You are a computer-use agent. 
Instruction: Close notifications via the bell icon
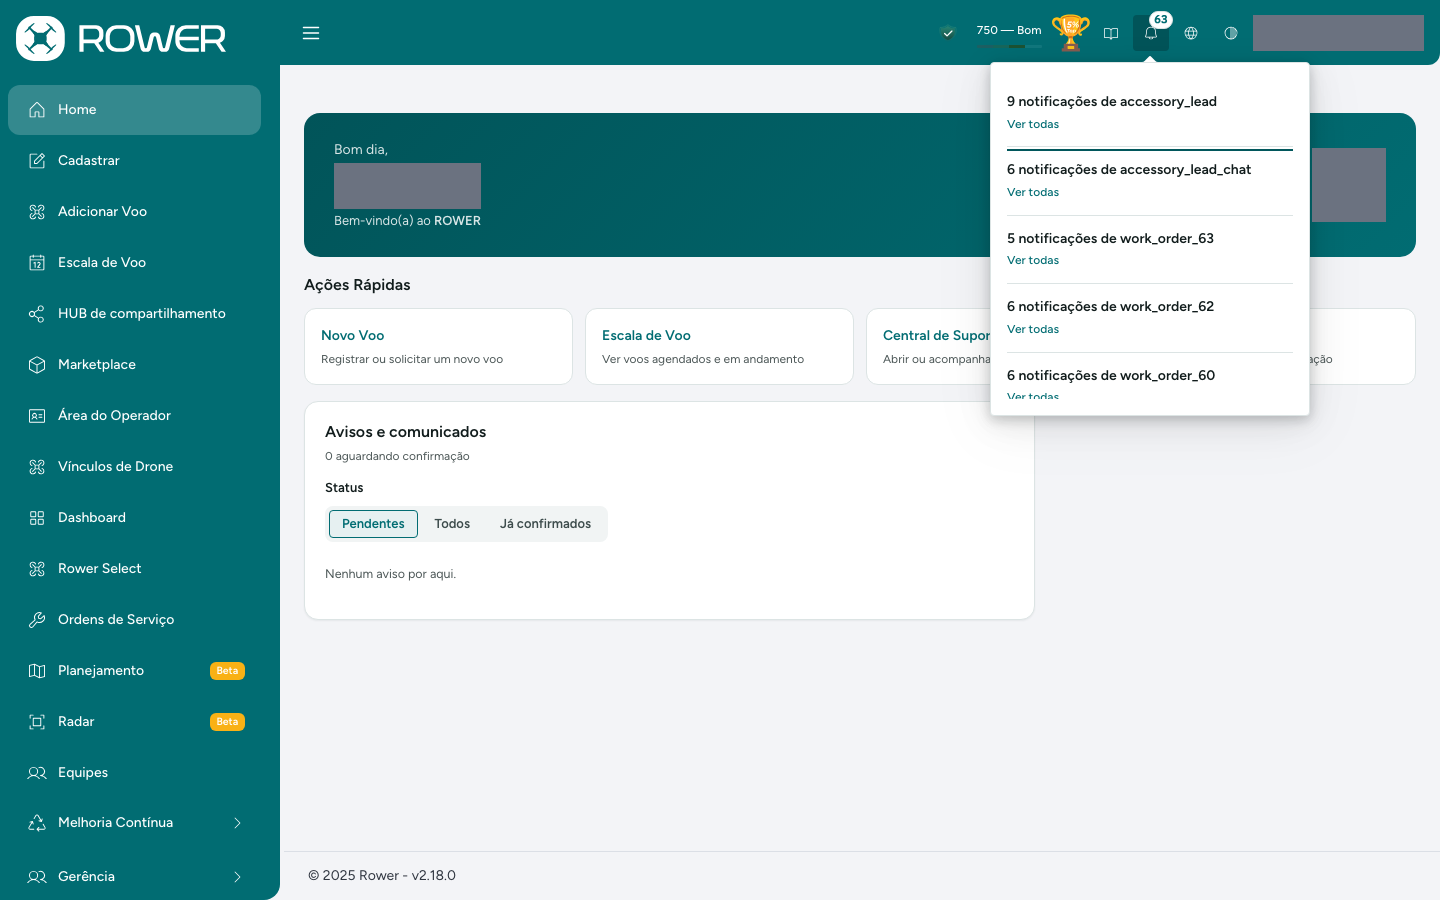click(x=1151, y=33)
